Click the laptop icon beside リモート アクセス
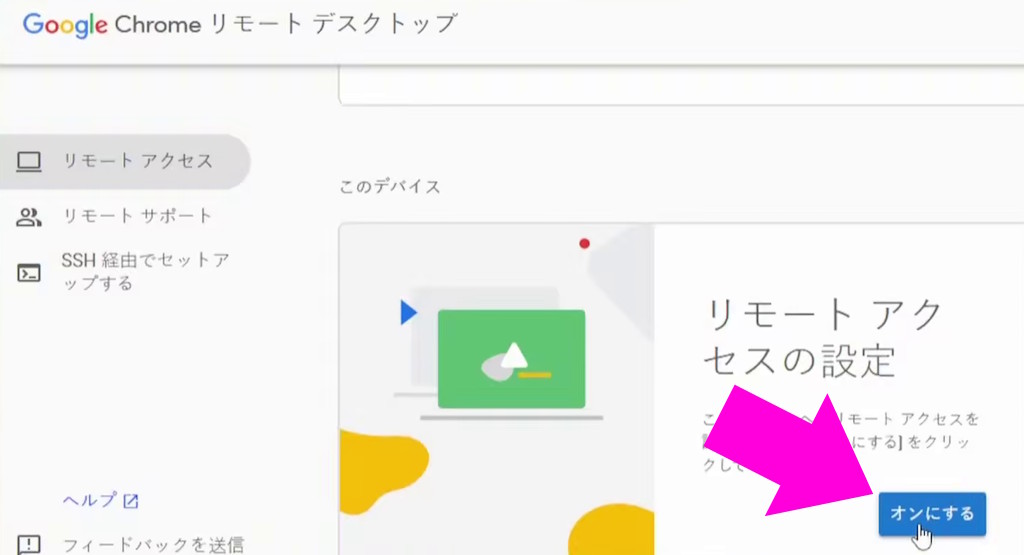1024x555 pixels. pos(29,161)
